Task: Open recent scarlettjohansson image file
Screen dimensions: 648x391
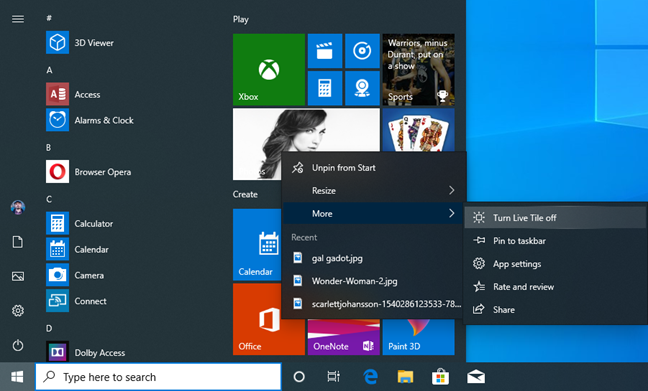Action: coord(374,304)
